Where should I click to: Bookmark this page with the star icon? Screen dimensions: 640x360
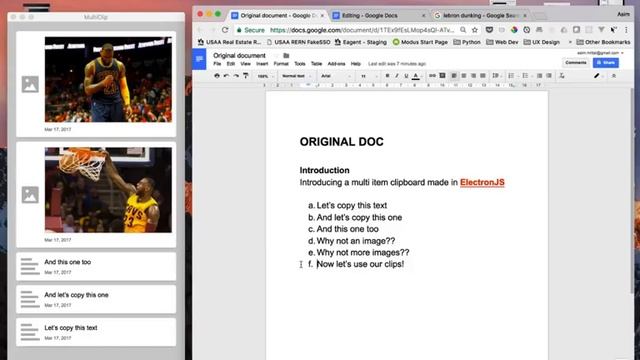pos(475,30)
